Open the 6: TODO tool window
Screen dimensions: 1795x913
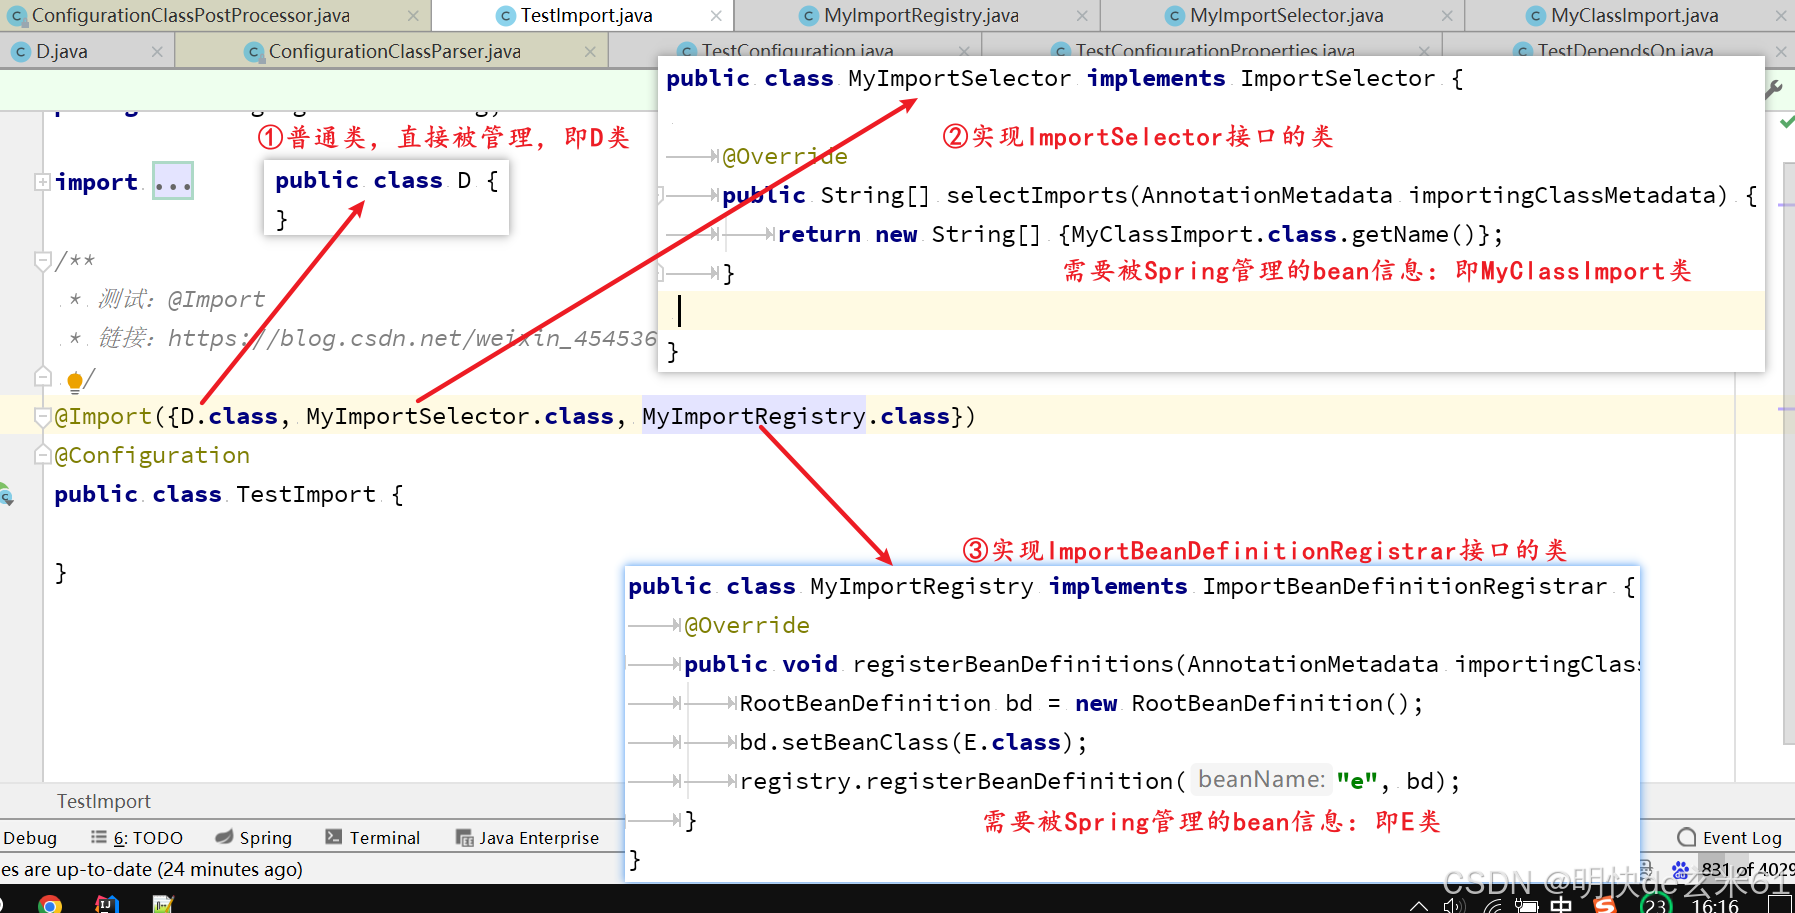137,838
